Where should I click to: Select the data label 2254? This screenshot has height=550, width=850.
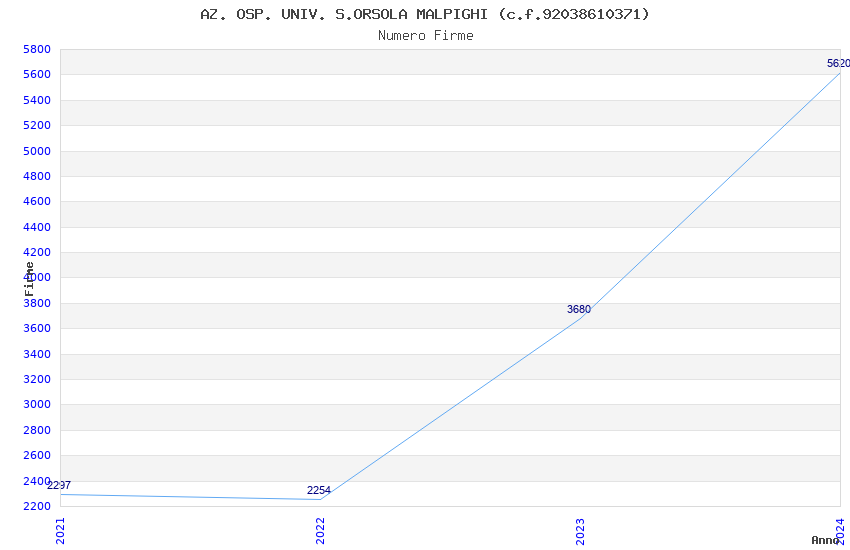pyautogui.click(x=319, y=490)
